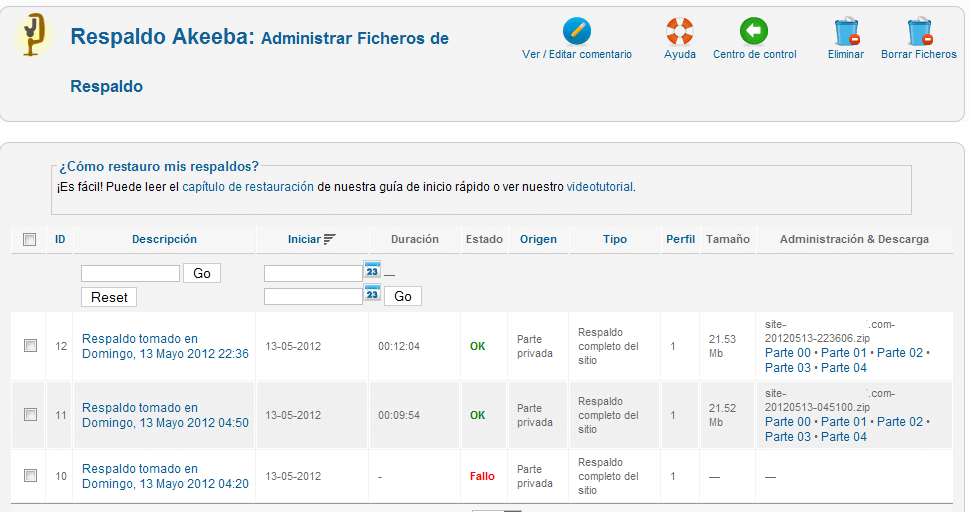Image resolution: width=969 pixels, height=512 pixels.
Task: Click the Ver / Editar comentario pencil icon
Action: pyautogui.click(x=577, y=31)
